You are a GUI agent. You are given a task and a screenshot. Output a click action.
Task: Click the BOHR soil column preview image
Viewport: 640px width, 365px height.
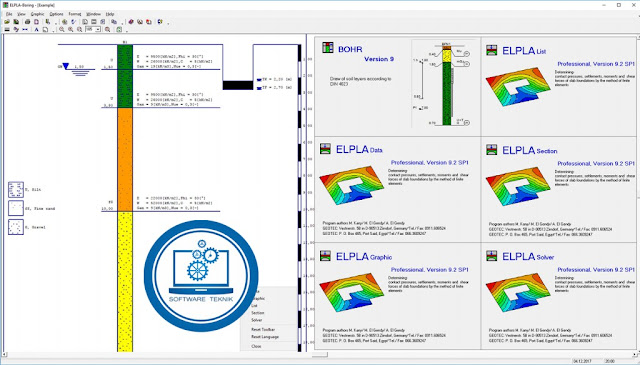445,84
